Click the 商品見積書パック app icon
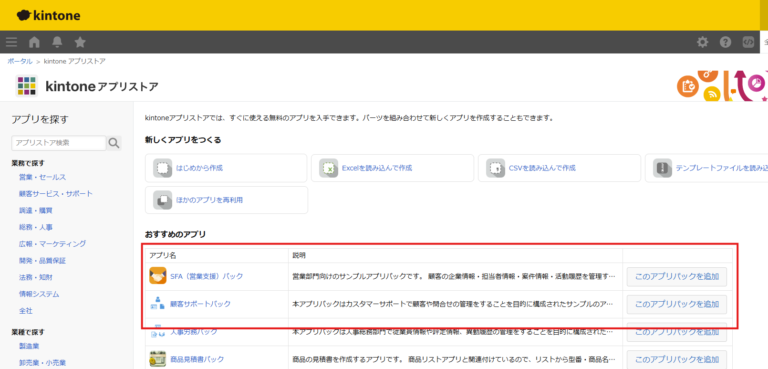768x369 pixels. tap(158, 359)
